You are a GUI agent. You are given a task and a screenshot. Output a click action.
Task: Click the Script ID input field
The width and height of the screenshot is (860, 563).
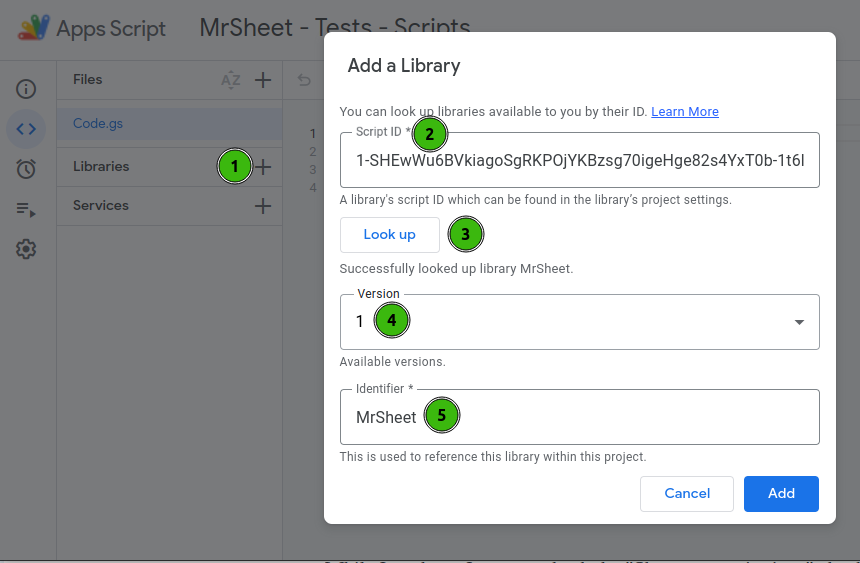click(x=580, y=160)
